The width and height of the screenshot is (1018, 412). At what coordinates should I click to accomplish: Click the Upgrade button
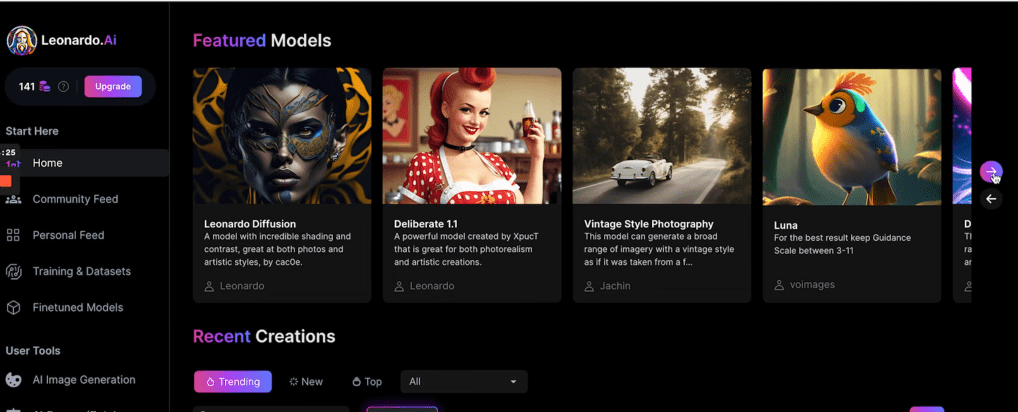(113, 86)
